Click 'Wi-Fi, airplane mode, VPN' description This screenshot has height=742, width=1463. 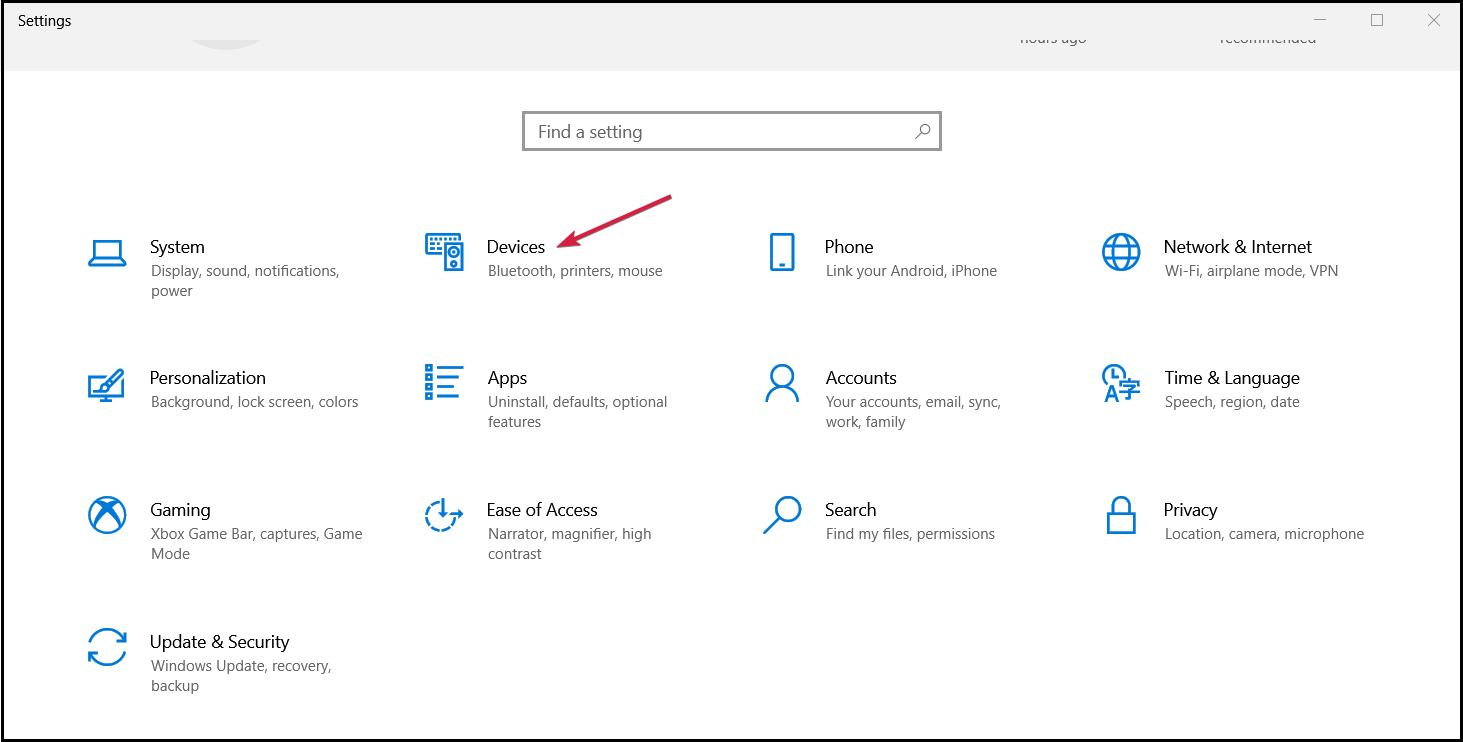pos(1251,271)
